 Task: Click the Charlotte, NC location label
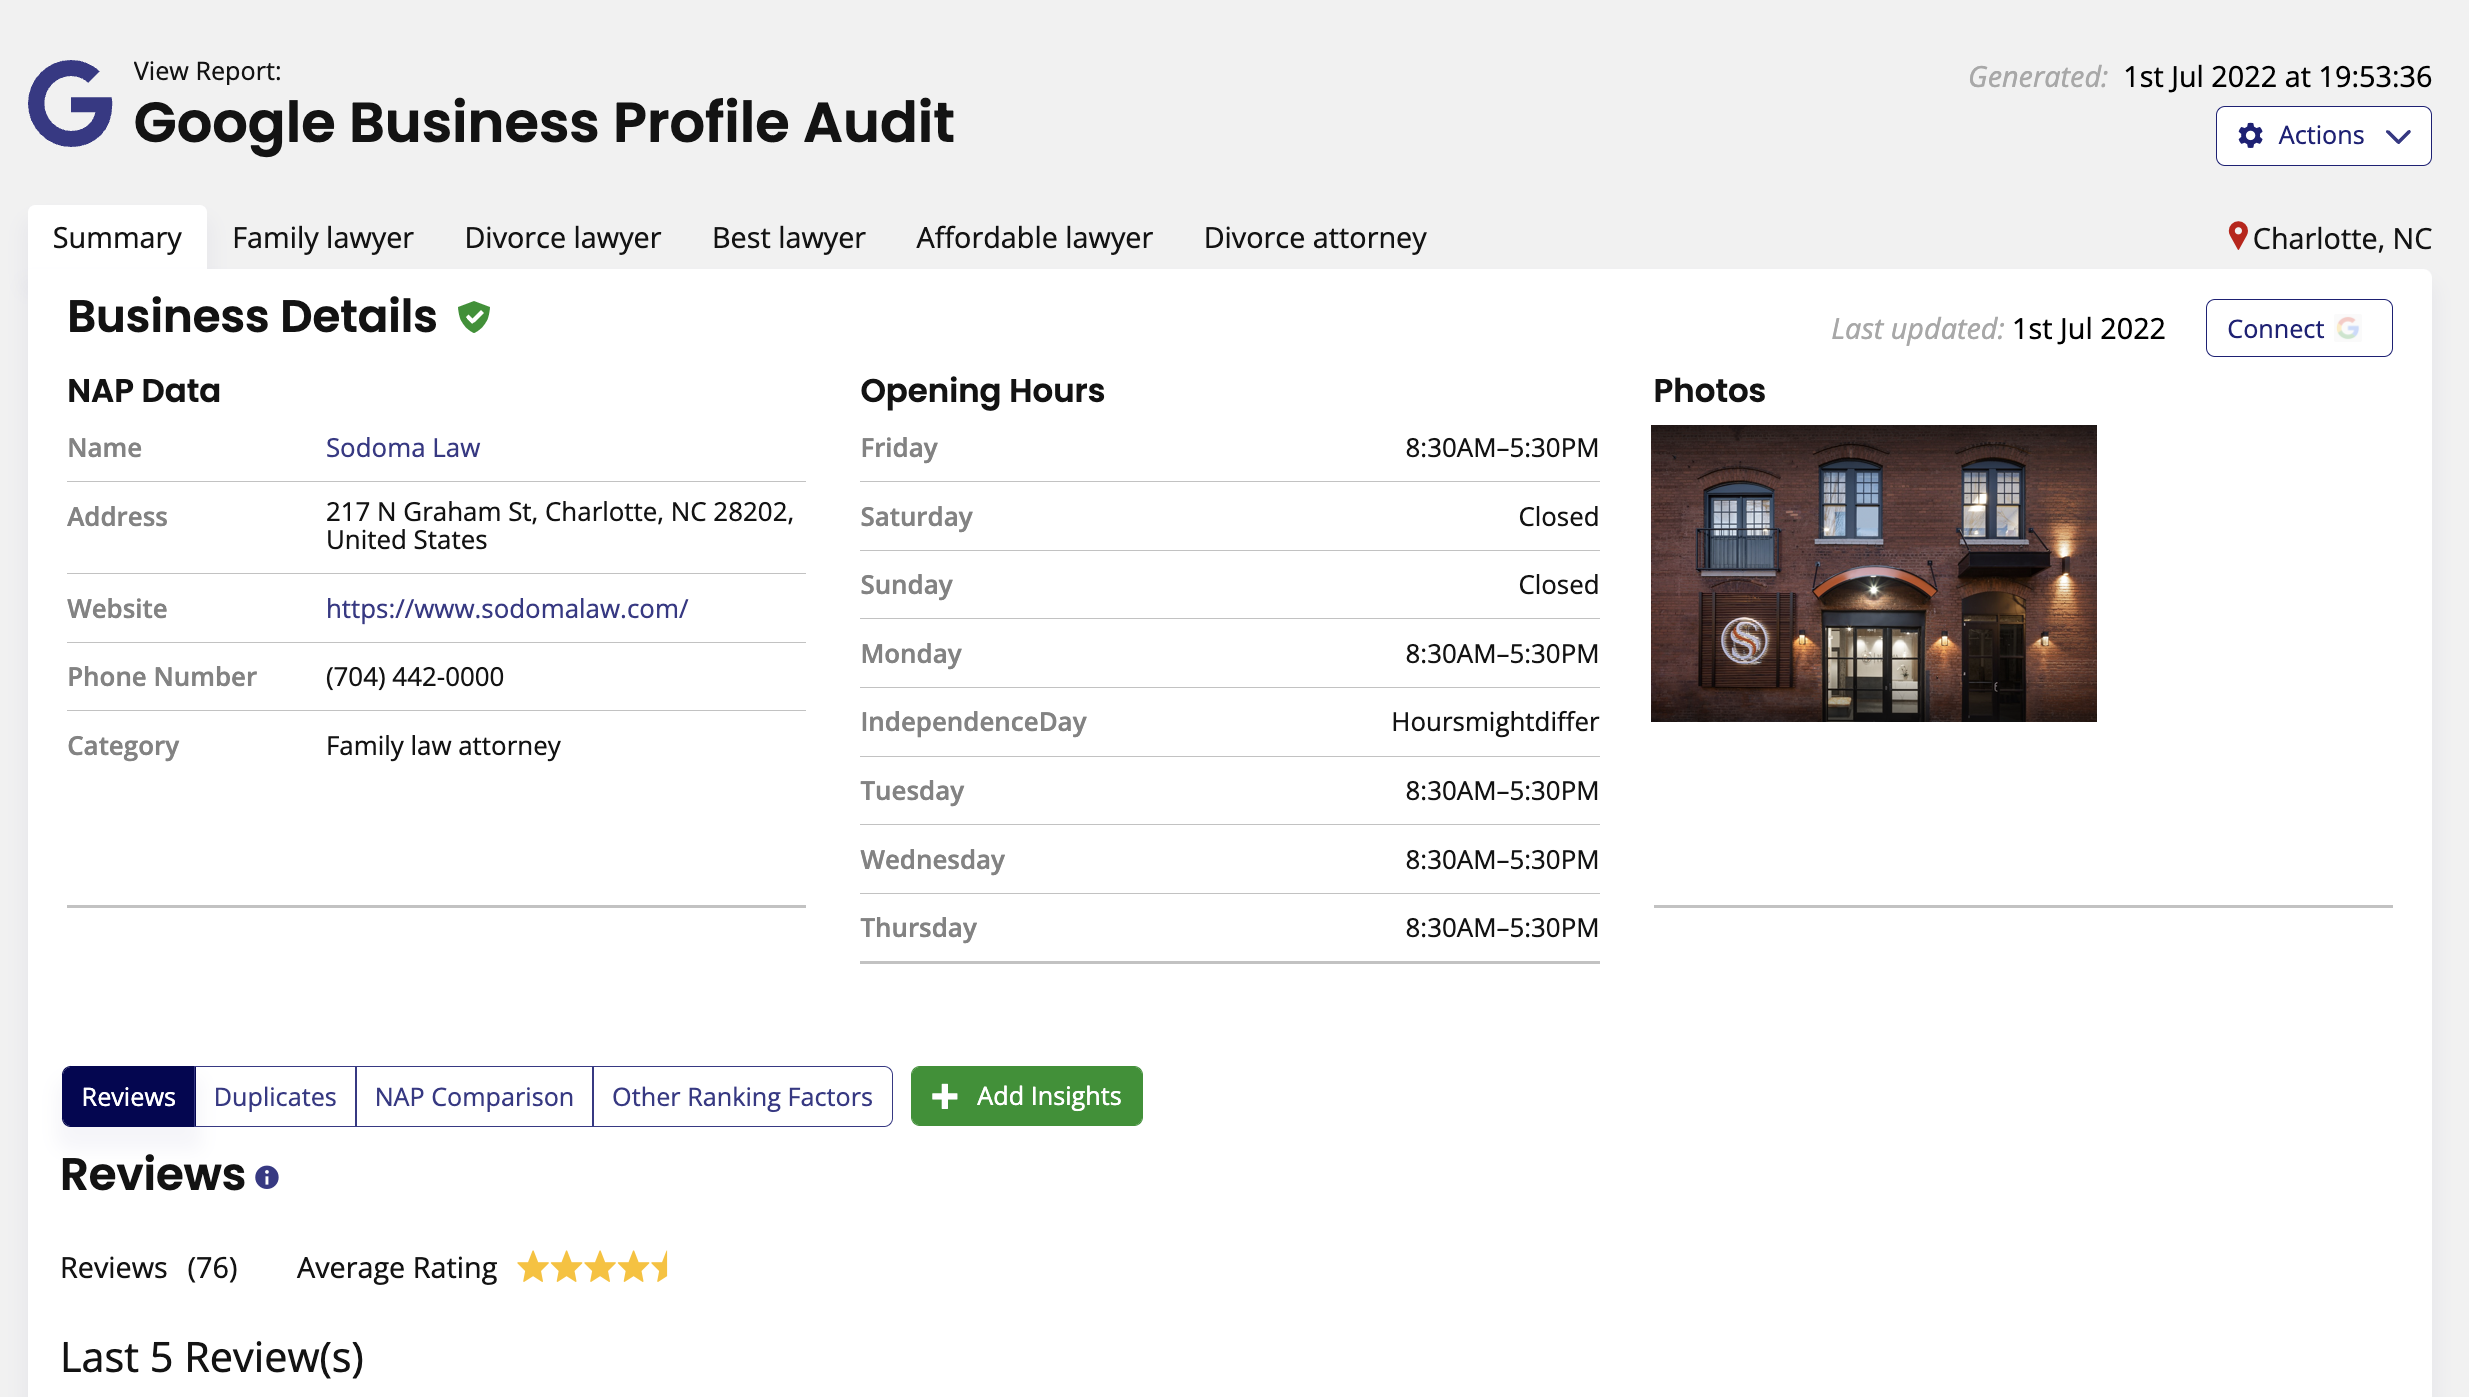point(2342,238)
